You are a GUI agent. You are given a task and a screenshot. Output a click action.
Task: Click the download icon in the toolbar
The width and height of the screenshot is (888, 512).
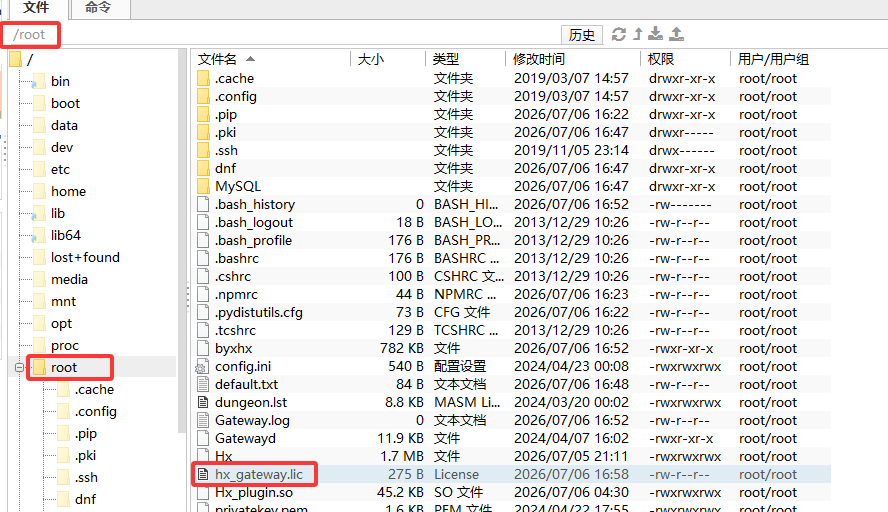(656, 34)
